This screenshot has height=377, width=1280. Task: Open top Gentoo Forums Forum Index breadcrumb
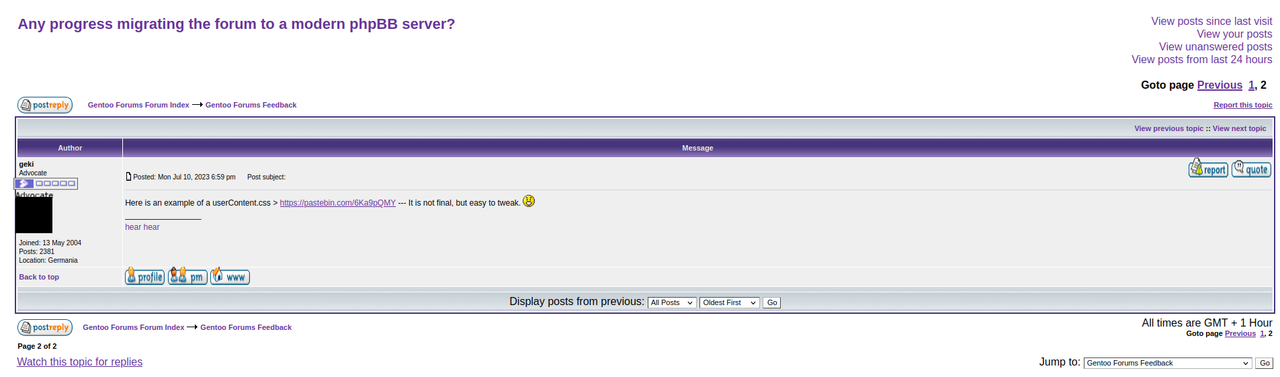[x=138, y=105]
